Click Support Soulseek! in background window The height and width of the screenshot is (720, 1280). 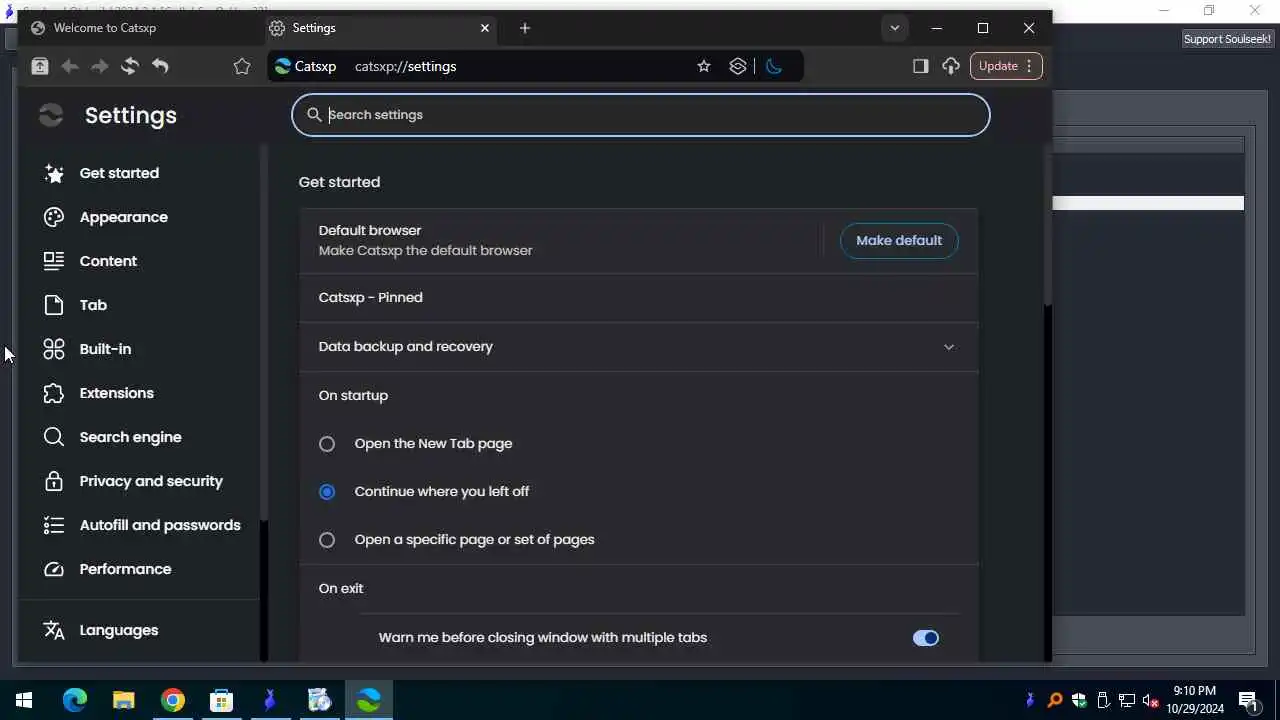click(x=1227, y=39)
